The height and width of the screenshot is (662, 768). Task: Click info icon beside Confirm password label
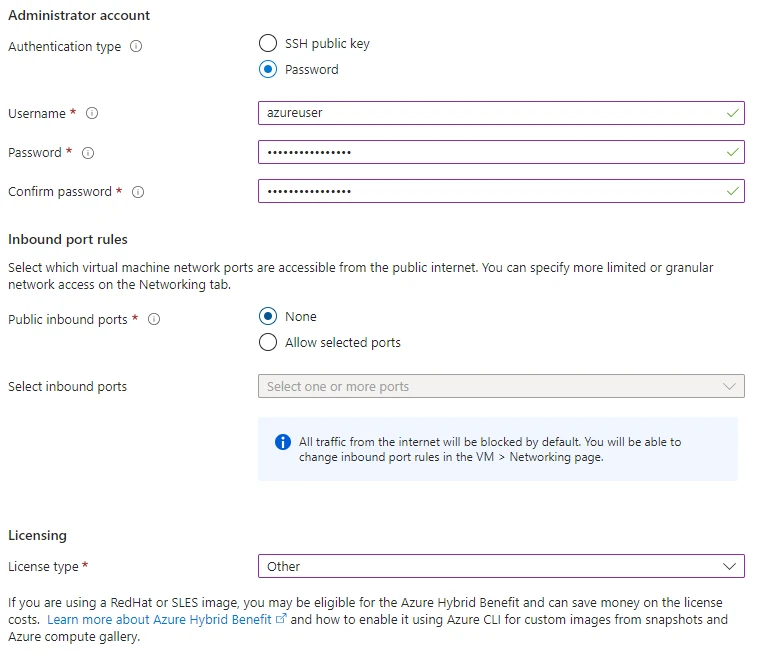[138, 192]
